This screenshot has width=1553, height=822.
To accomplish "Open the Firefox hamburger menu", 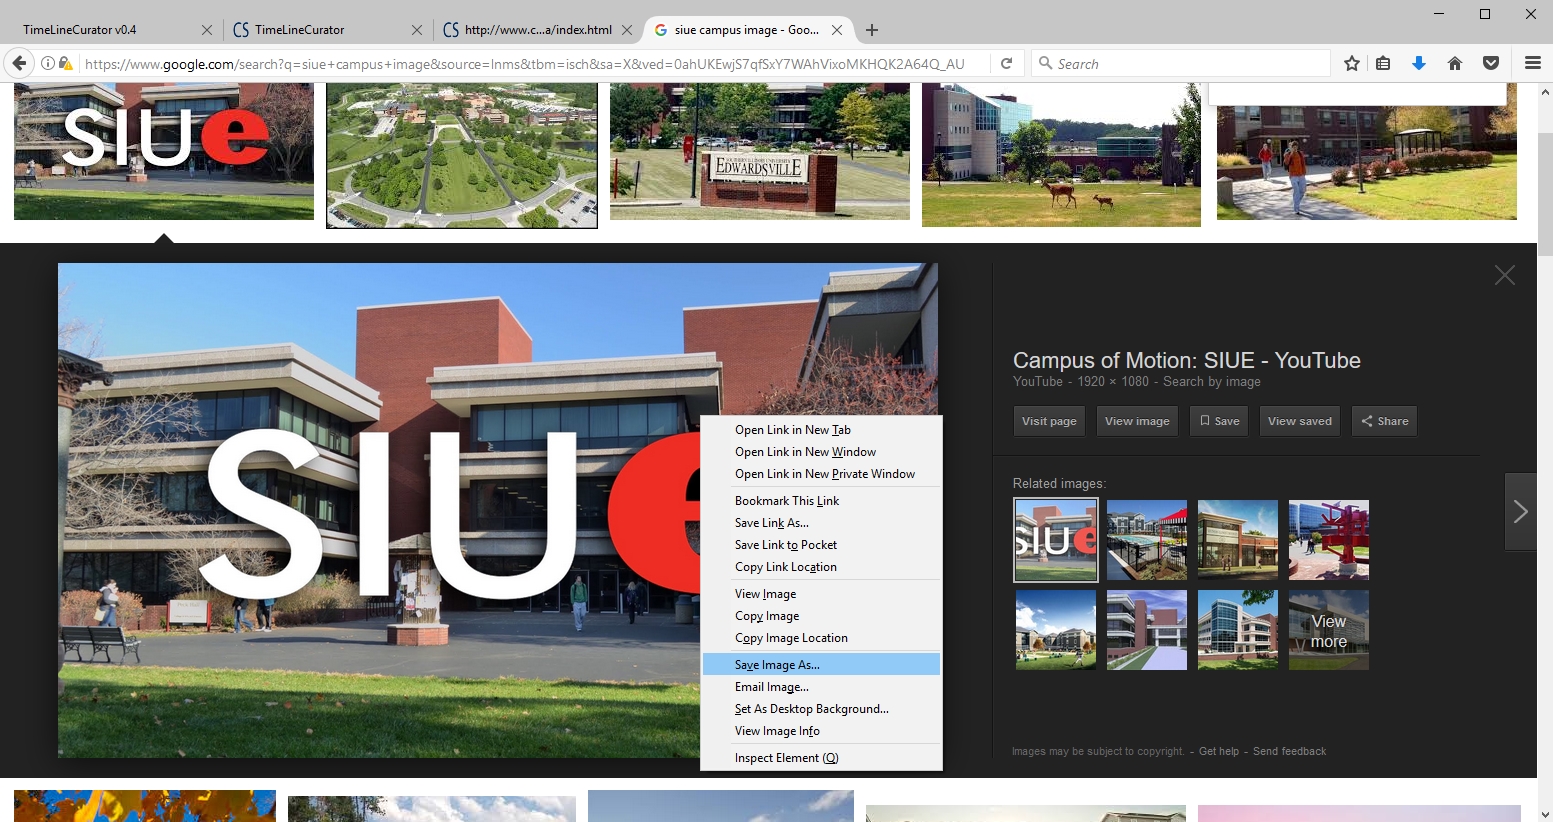I will pos(1532,63).
